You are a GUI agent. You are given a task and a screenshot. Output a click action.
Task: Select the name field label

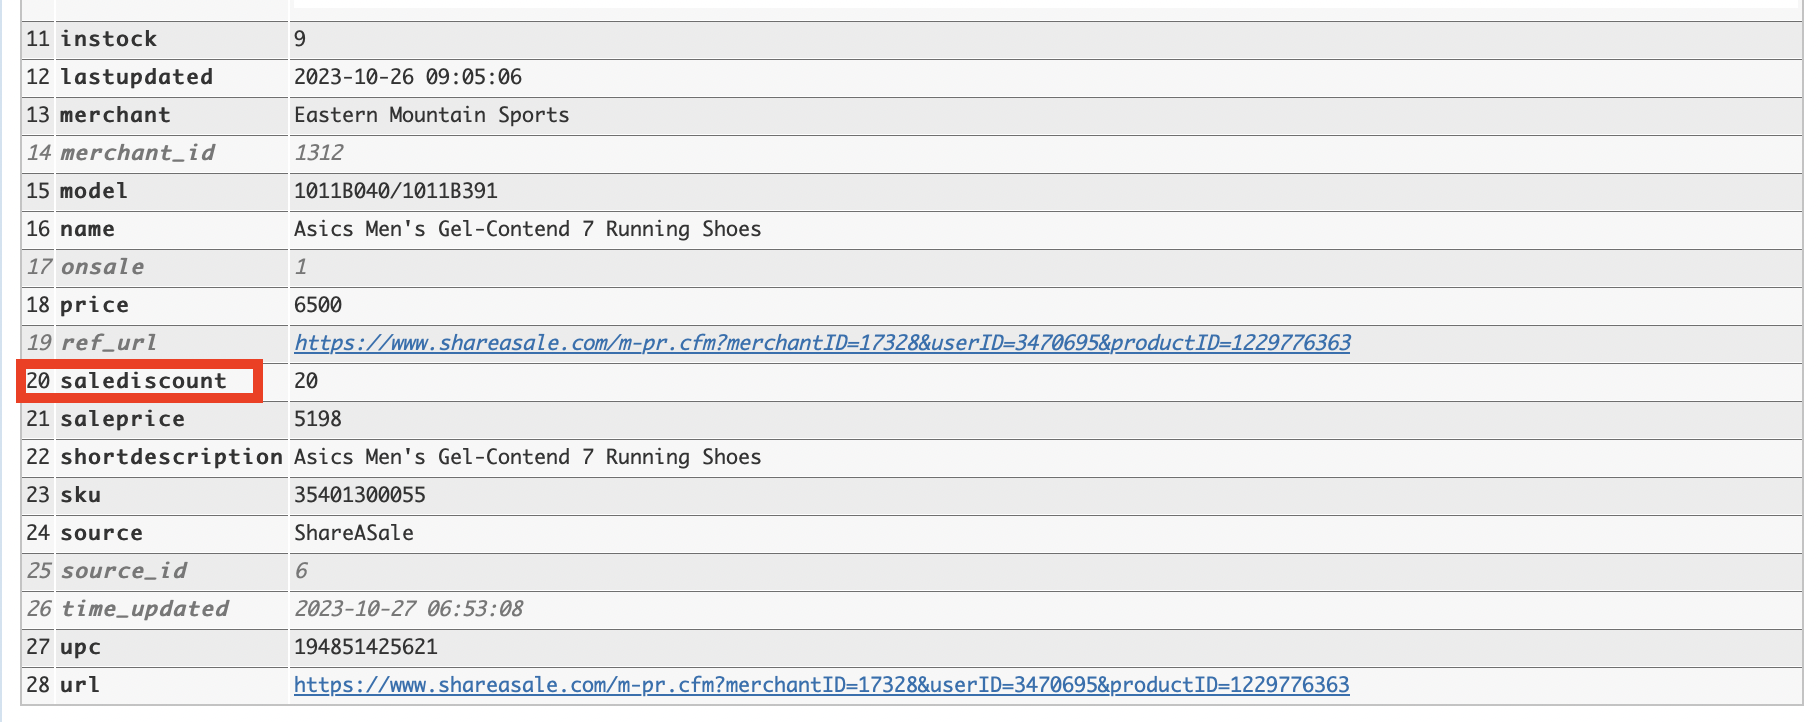click(87, 229)
